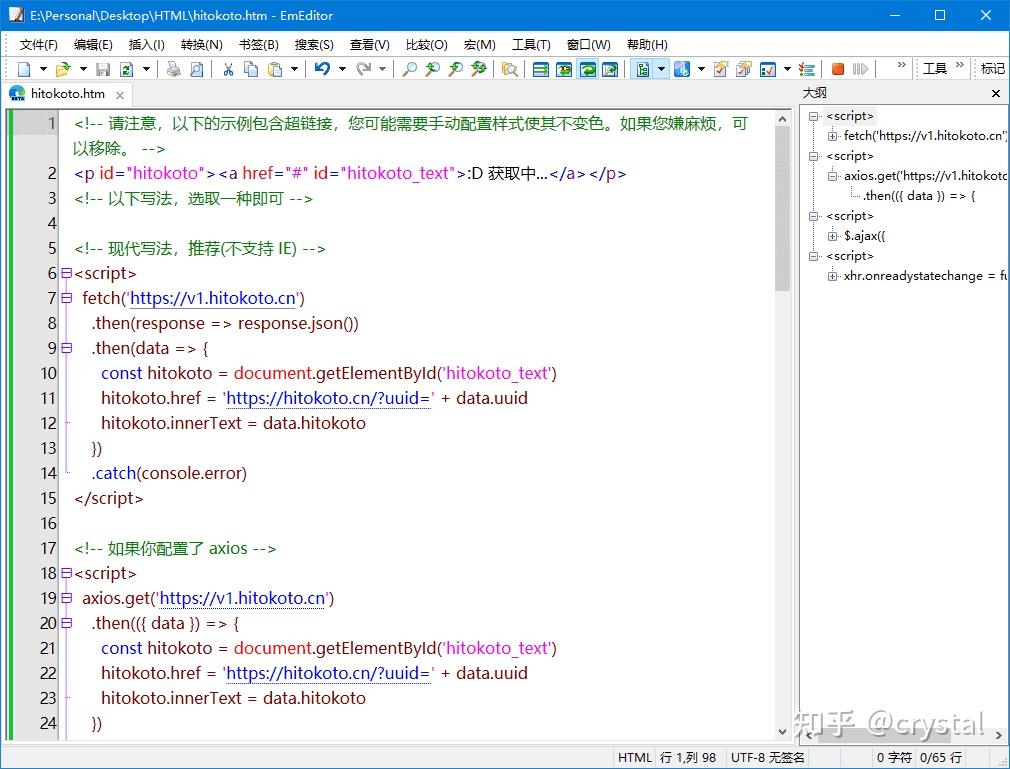Toggle the Outline panel toolbar button
This screenshot has height=769, width=1010.
point(643,69)
